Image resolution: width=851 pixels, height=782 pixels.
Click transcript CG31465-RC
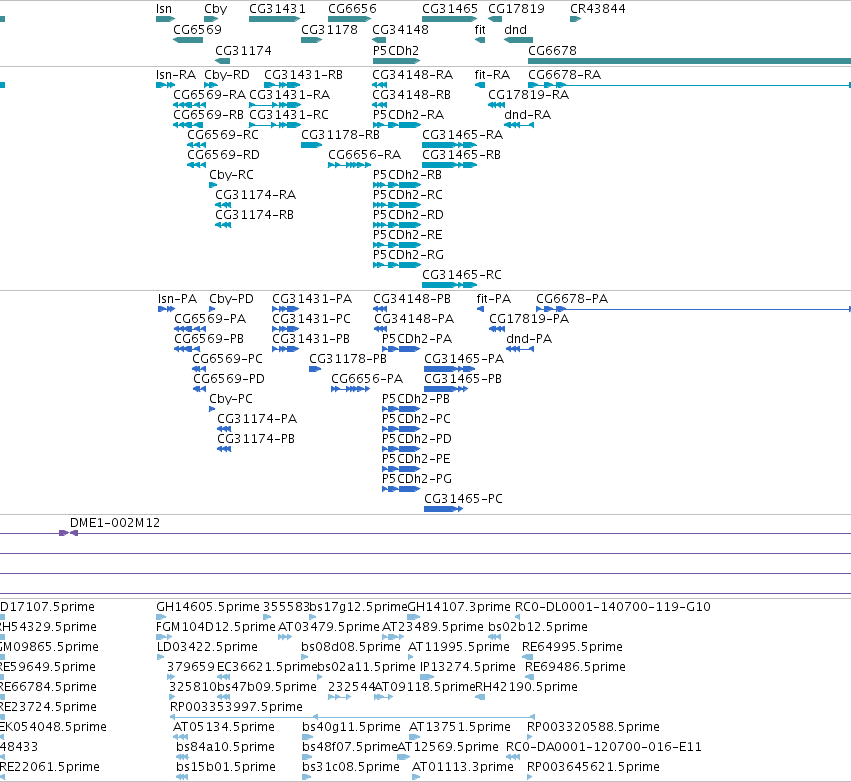click(462, 275)
